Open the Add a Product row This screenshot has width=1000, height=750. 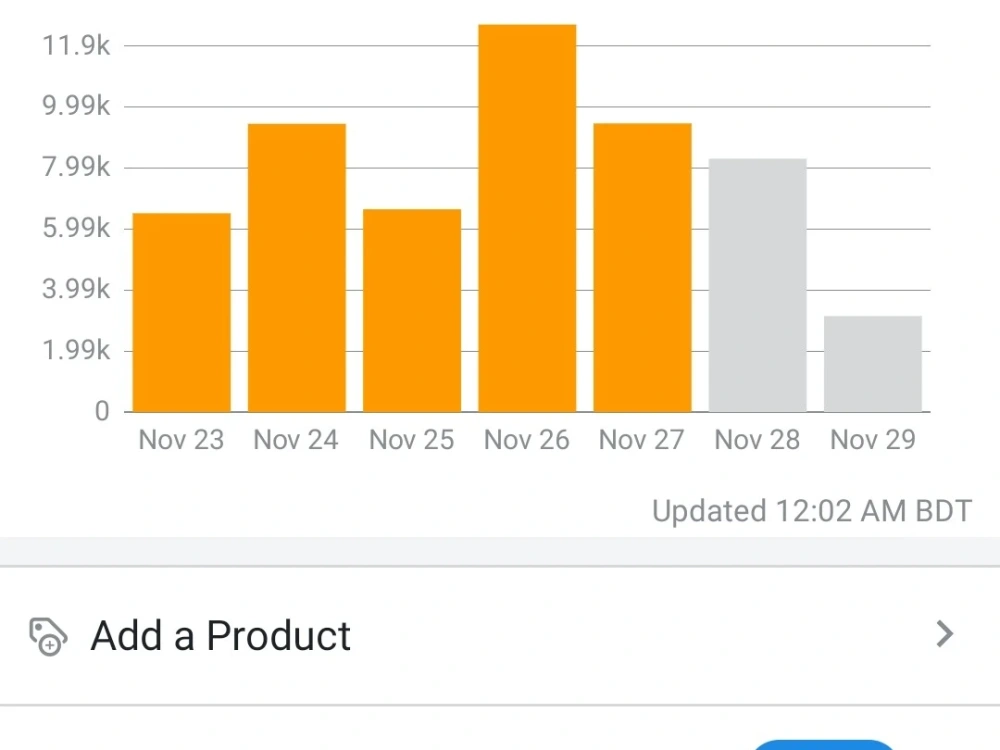(x=500, y=636)
